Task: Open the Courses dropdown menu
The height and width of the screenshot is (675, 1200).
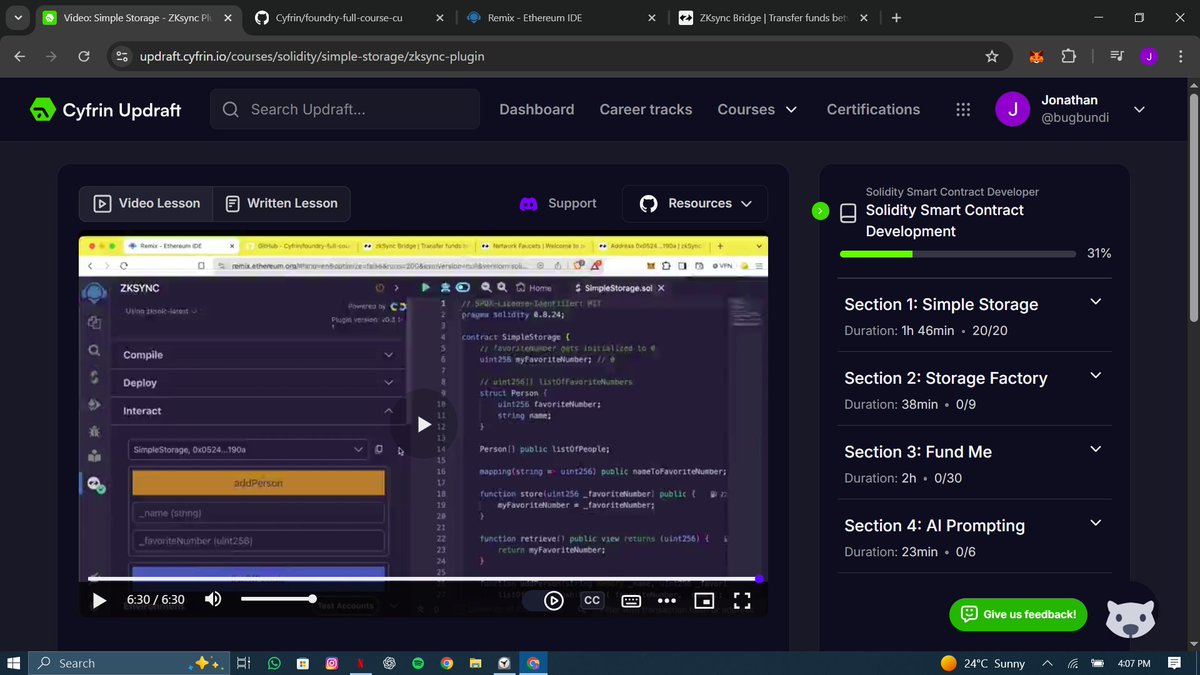Action: 757,109
